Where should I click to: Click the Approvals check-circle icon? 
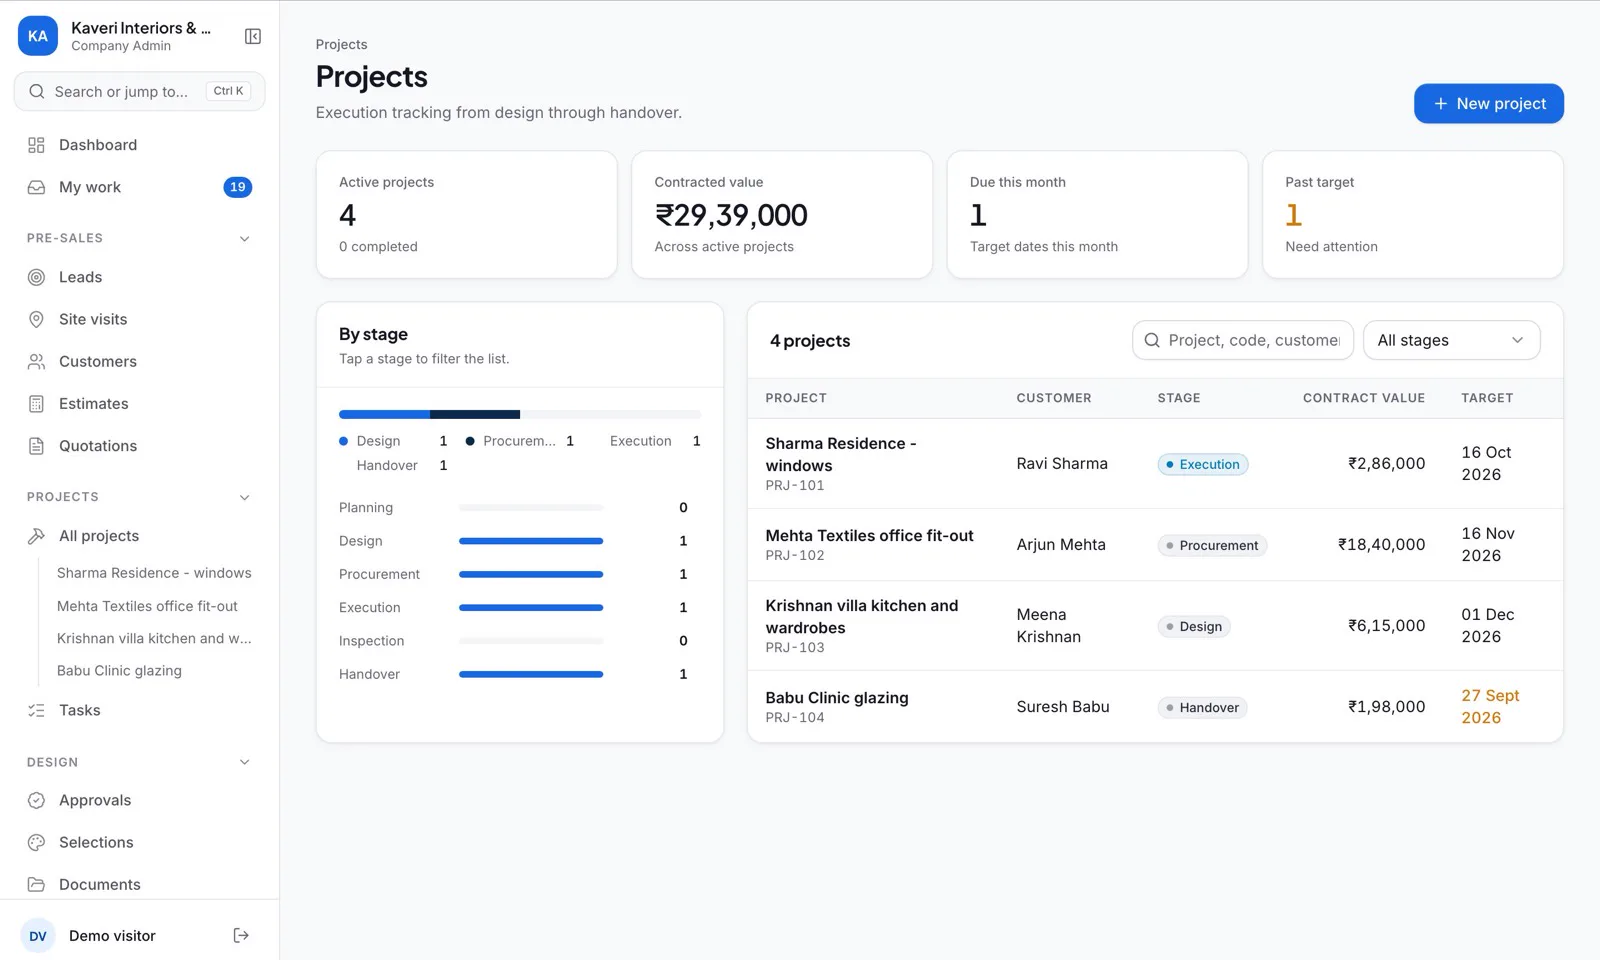[36, 800]
